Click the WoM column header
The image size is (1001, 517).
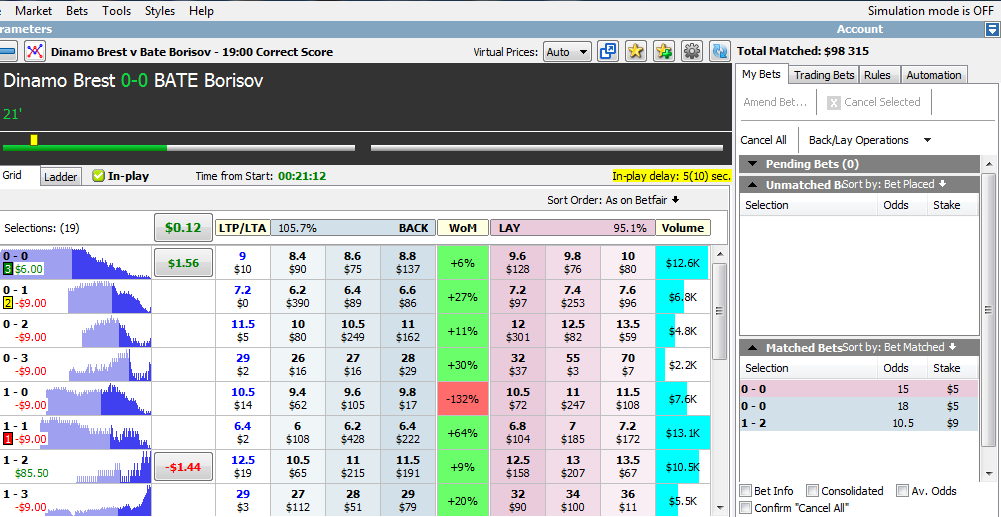(x=463, y=228)
